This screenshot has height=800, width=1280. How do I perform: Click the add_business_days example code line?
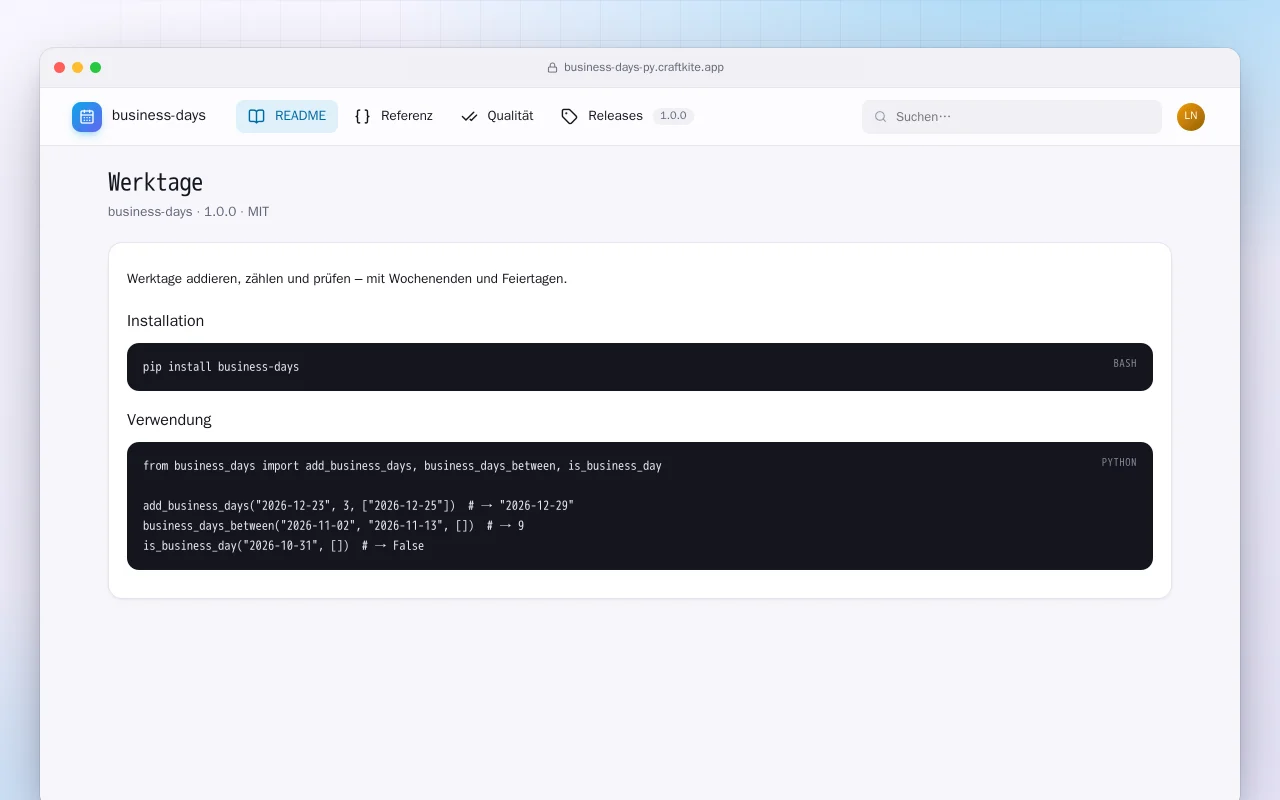click(x=358, y=506)
